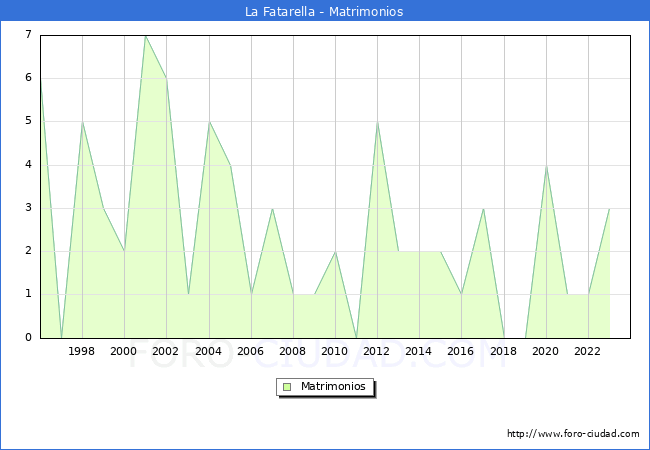Screen dimensions: 650x450
Task: Click the 1998 x-axis label
Action: pyautogui.click(x=82, y=351)
